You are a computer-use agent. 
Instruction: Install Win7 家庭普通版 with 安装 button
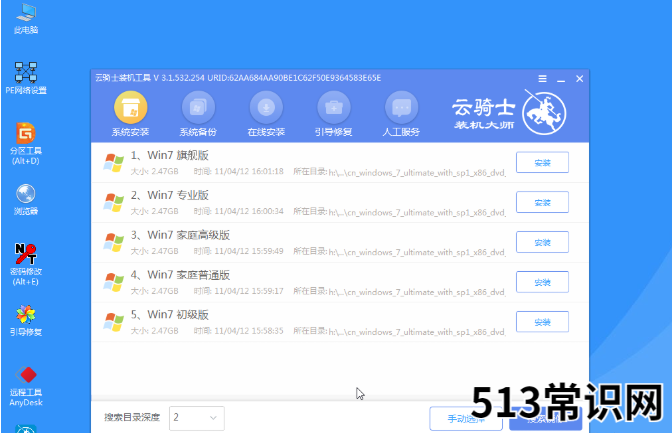coord(542,282)
